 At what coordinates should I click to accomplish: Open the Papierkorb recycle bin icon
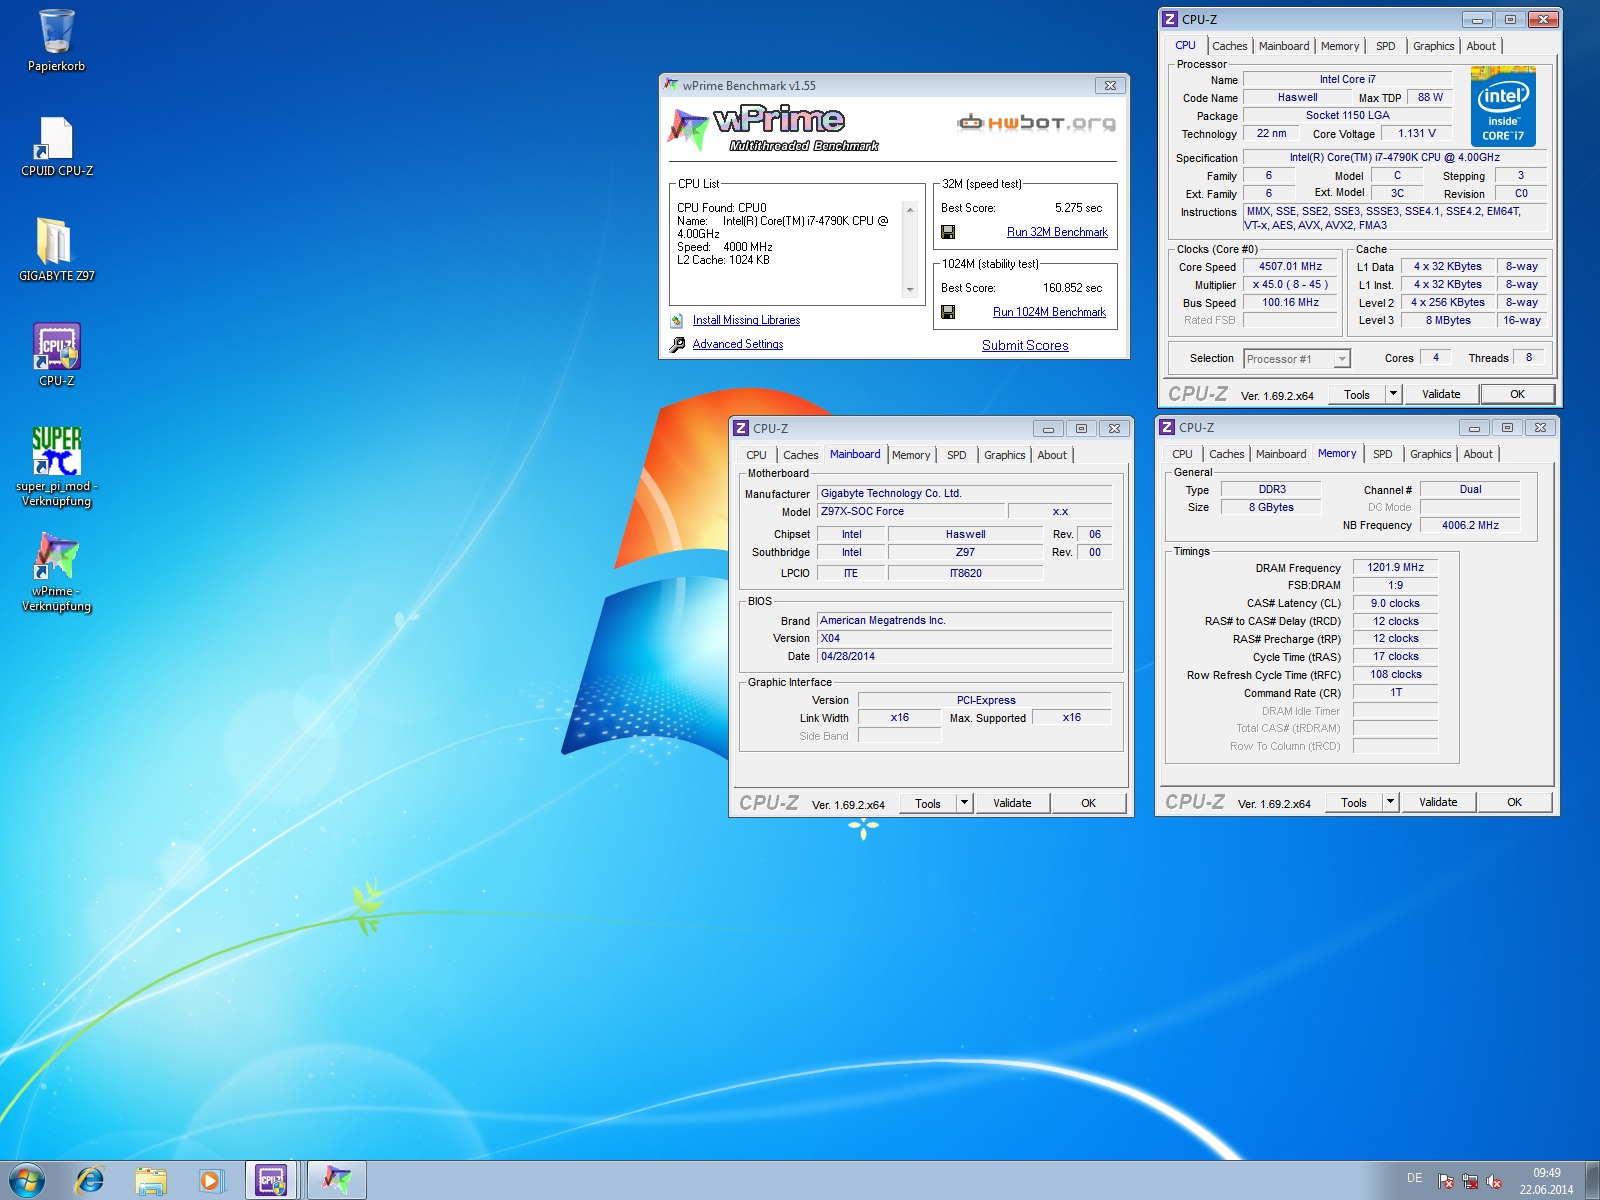pyautogui.click(x=56, y=40)
